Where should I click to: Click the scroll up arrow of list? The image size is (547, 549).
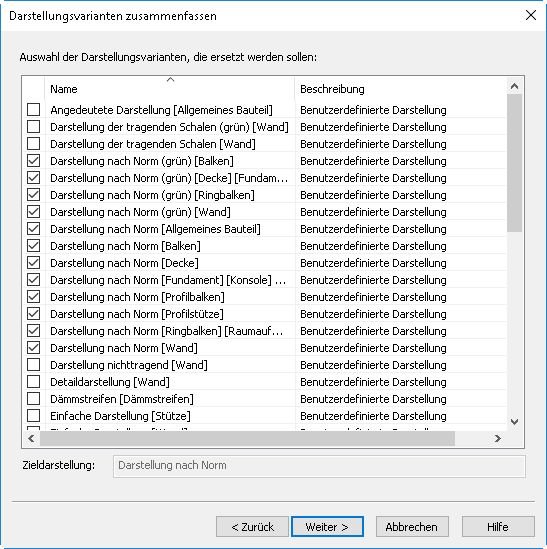(x=514, y=86)
